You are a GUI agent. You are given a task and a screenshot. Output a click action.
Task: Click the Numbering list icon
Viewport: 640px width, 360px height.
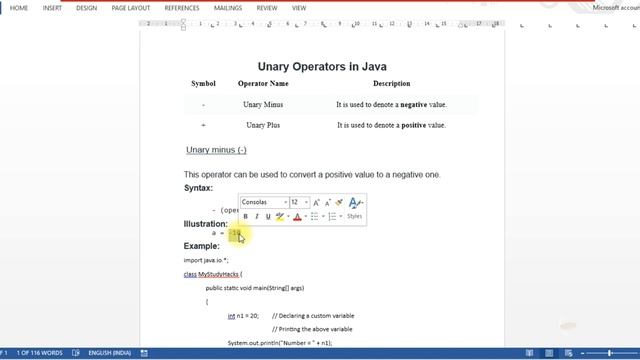click(332, 216)
